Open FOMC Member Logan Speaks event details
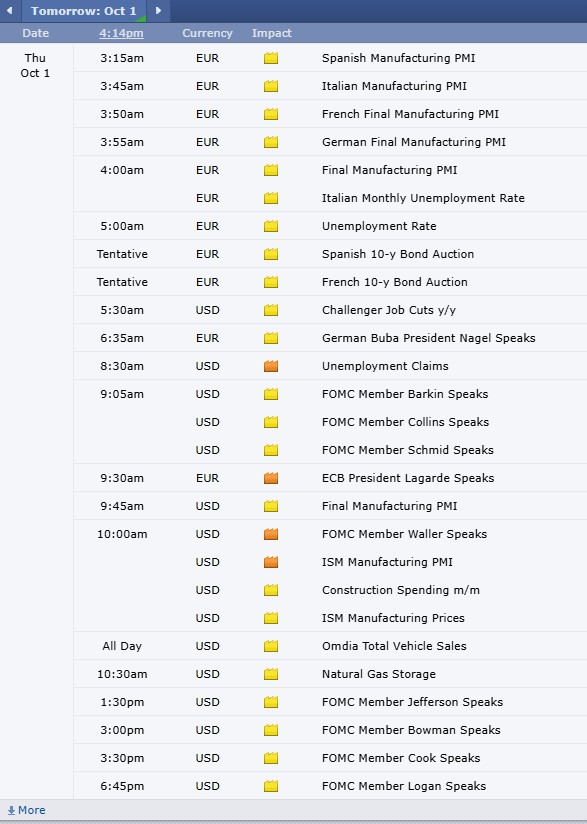 click(404, 786)
